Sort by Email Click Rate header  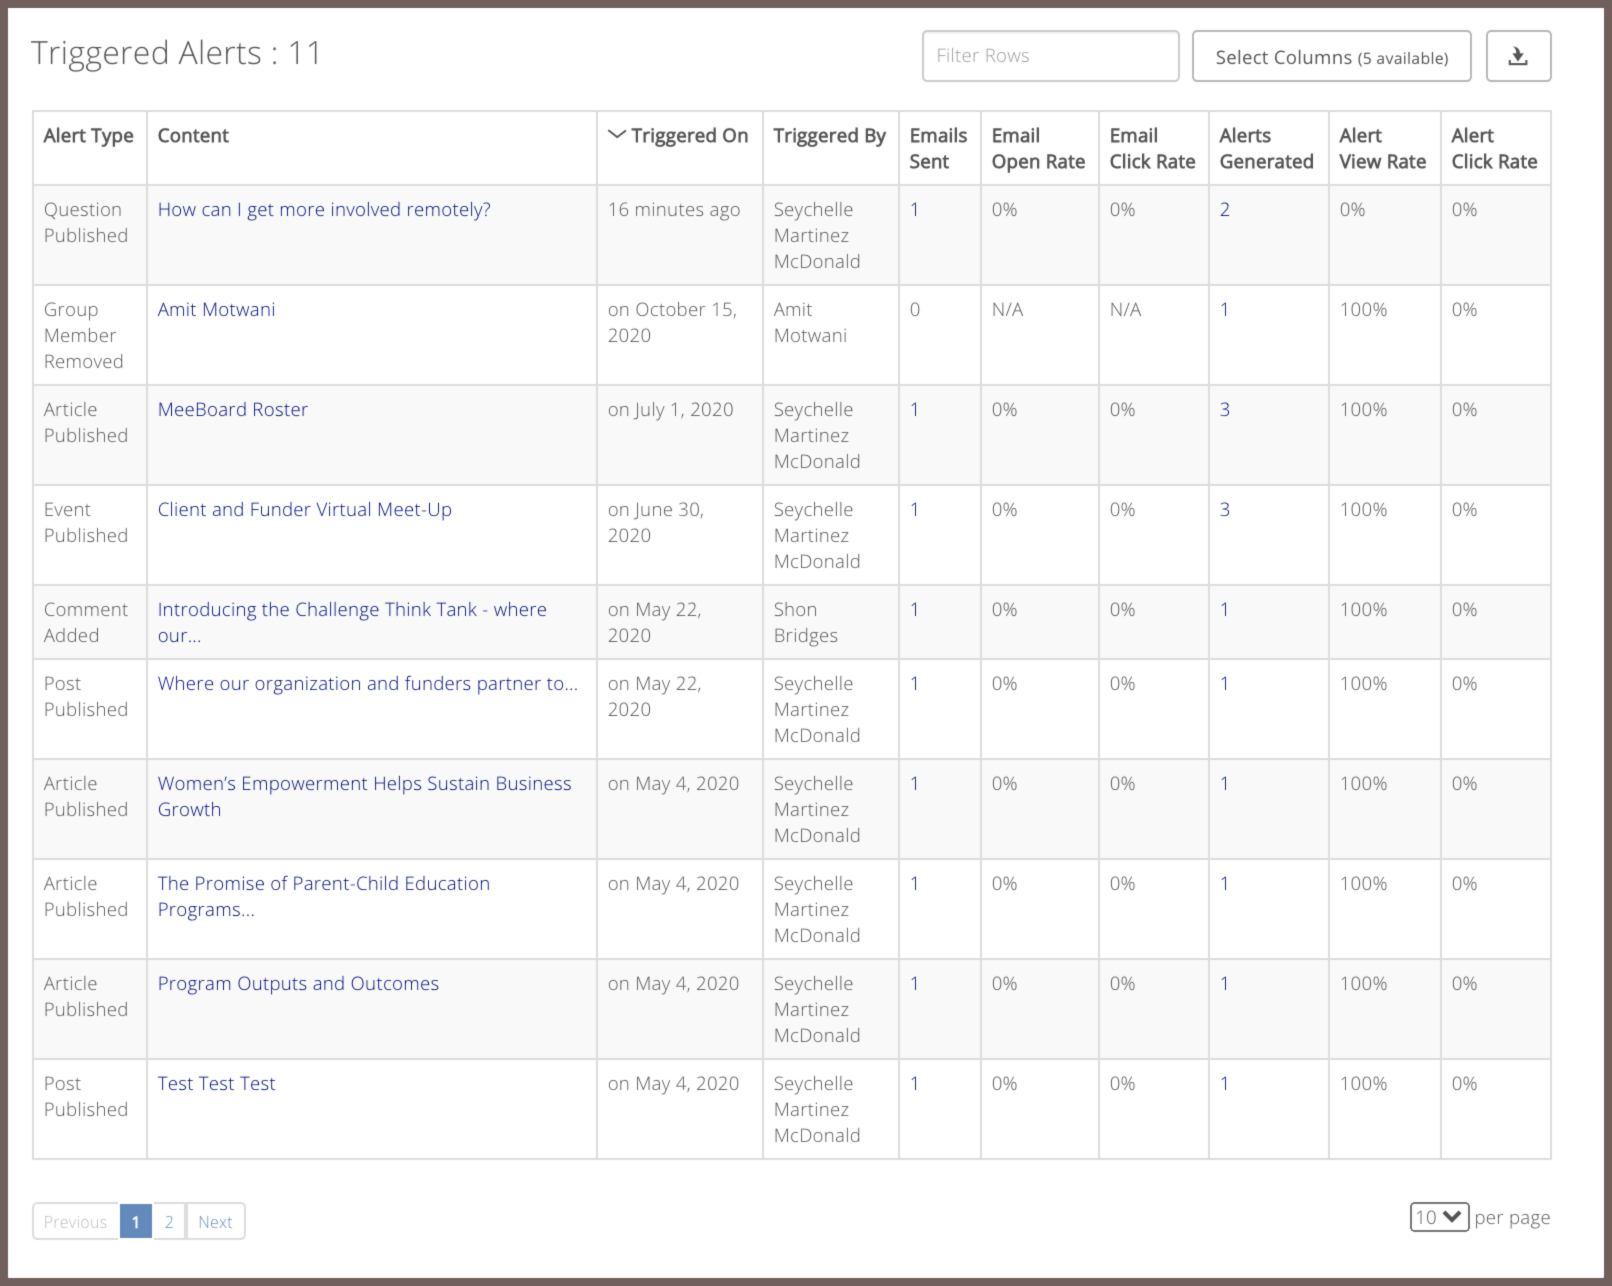[1152, 148]
